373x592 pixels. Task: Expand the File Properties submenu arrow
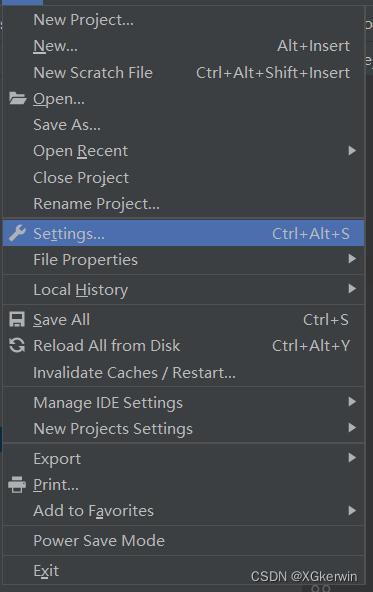point(352,259)
